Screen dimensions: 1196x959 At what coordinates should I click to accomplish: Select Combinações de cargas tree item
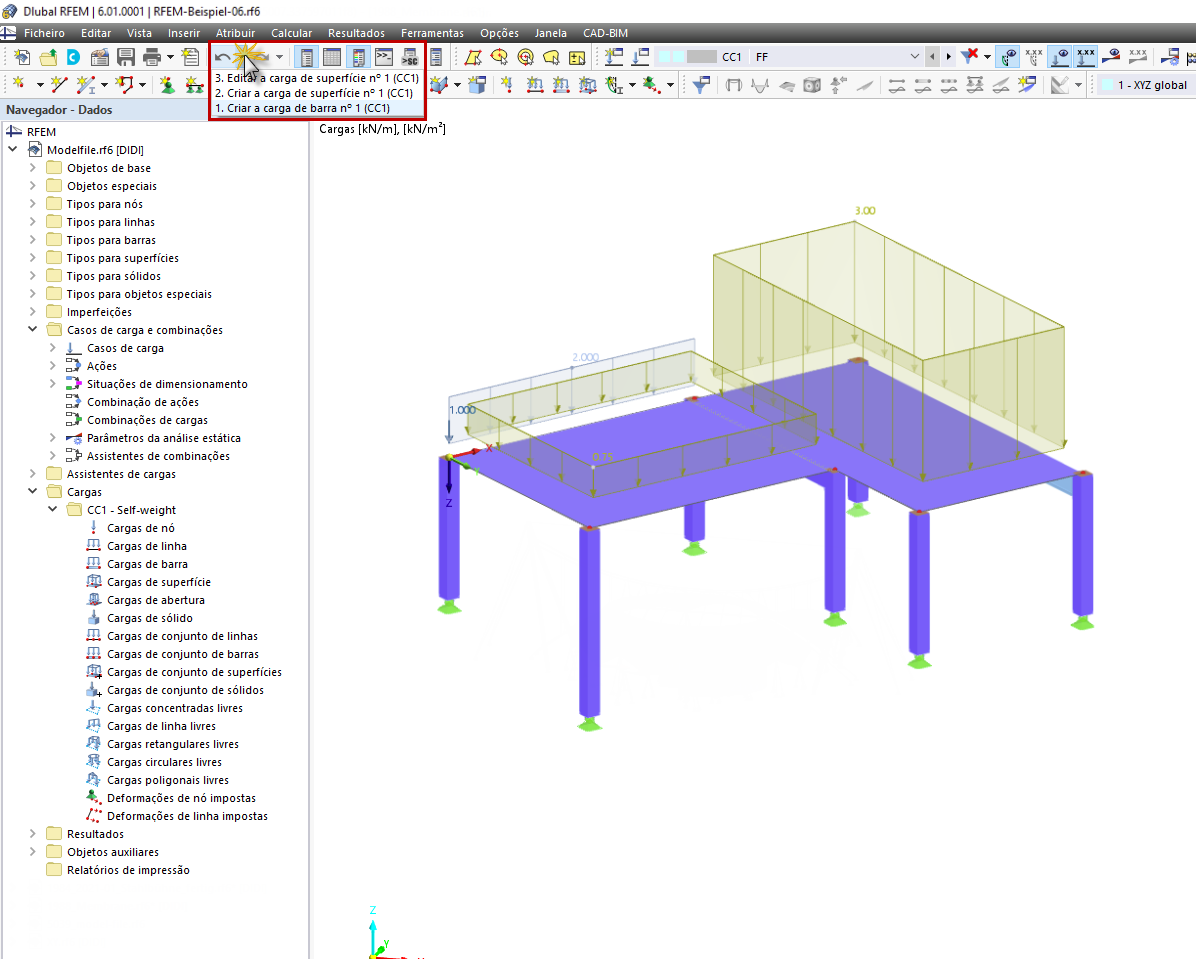147,420
